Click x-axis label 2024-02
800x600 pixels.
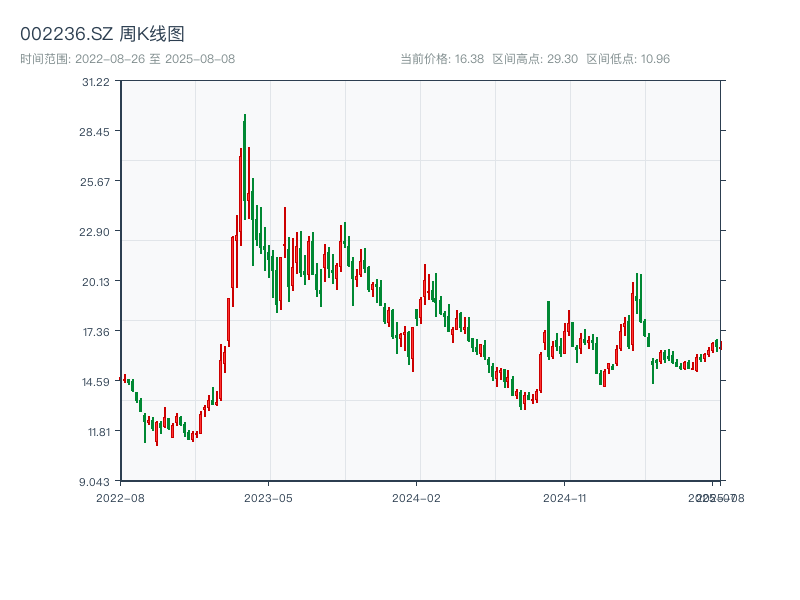pos(416,498)
